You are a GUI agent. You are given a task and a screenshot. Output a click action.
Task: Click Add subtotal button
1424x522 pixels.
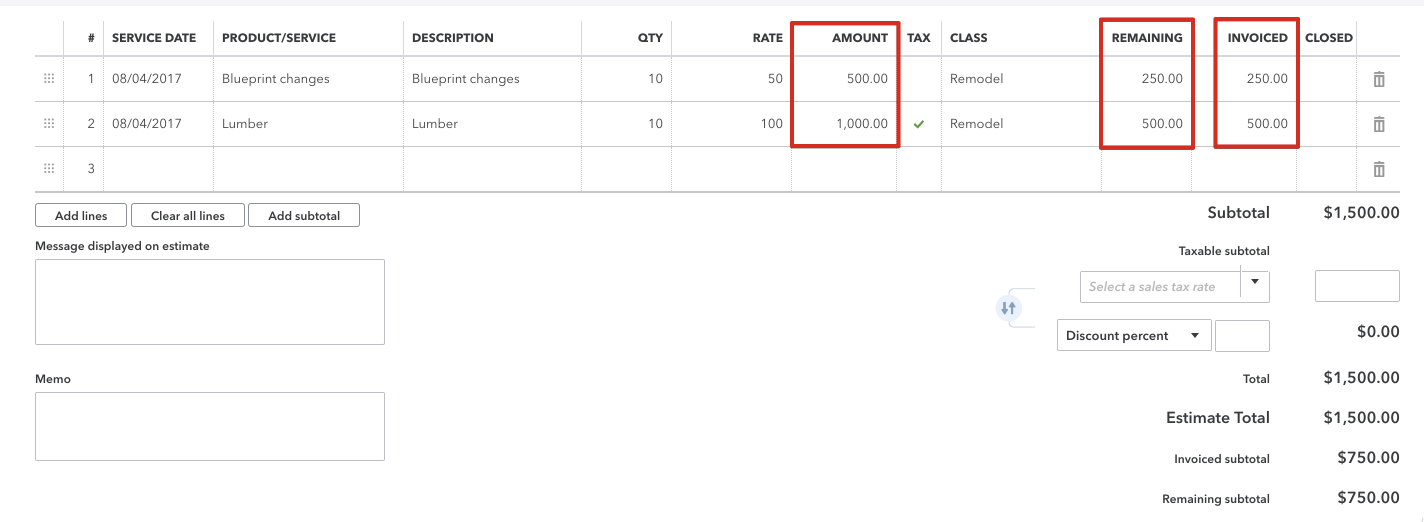304,215
